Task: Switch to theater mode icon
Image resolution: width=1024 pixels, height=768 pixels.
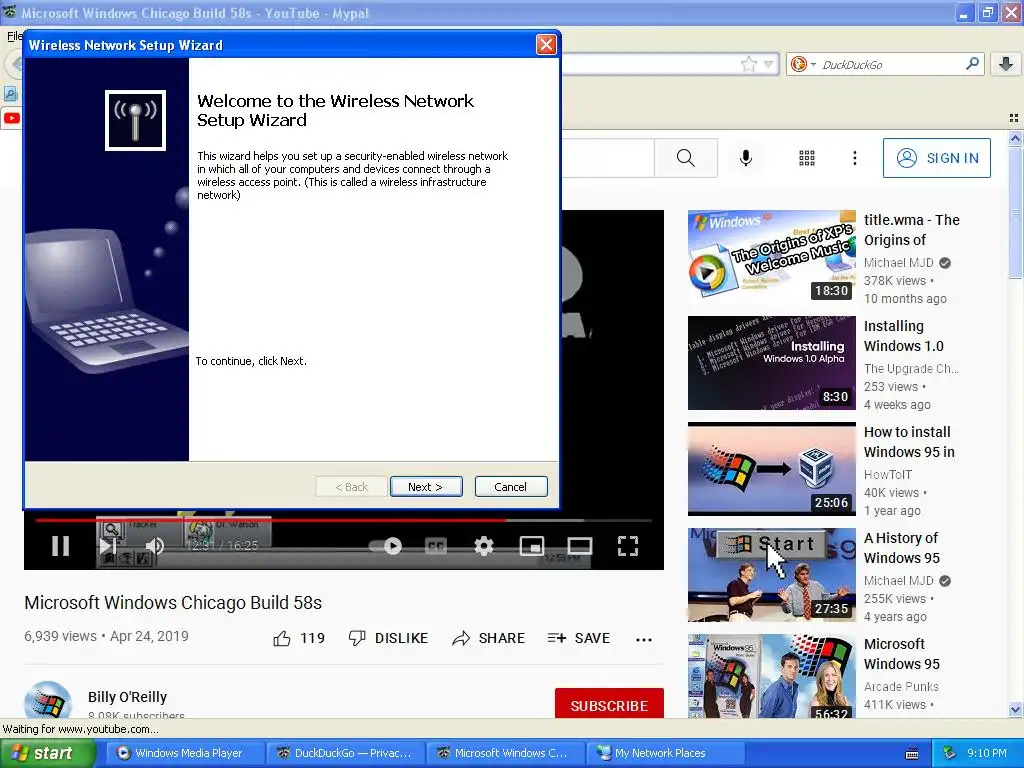Action: 579,546
